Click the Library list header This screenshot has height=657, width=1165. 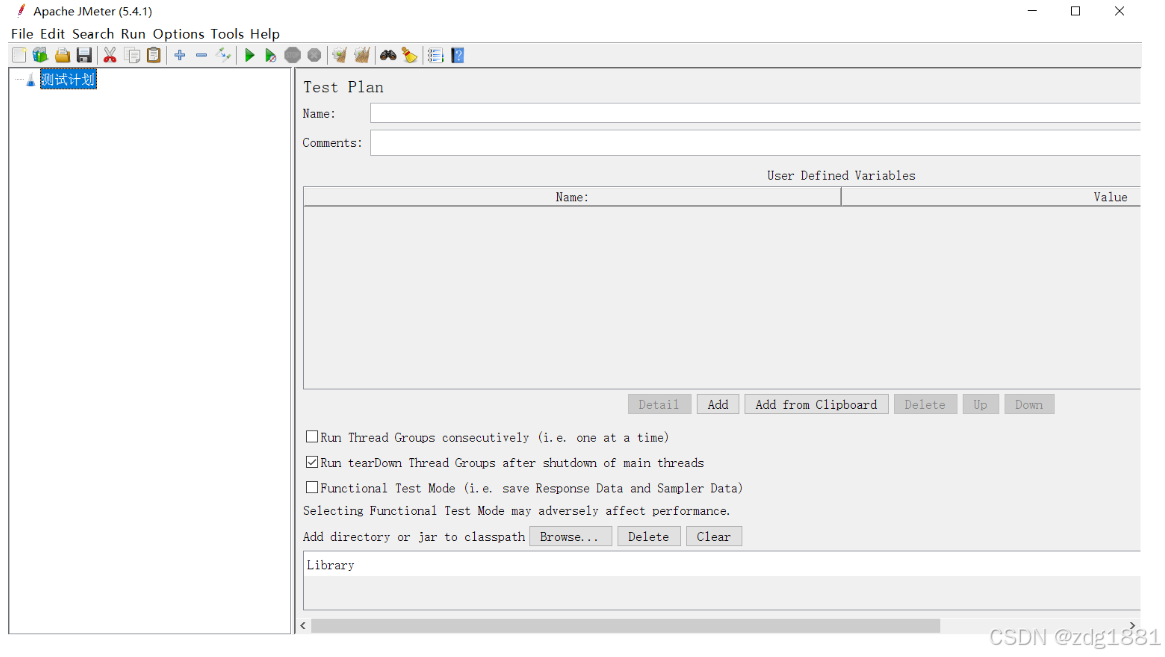point(721,565)
